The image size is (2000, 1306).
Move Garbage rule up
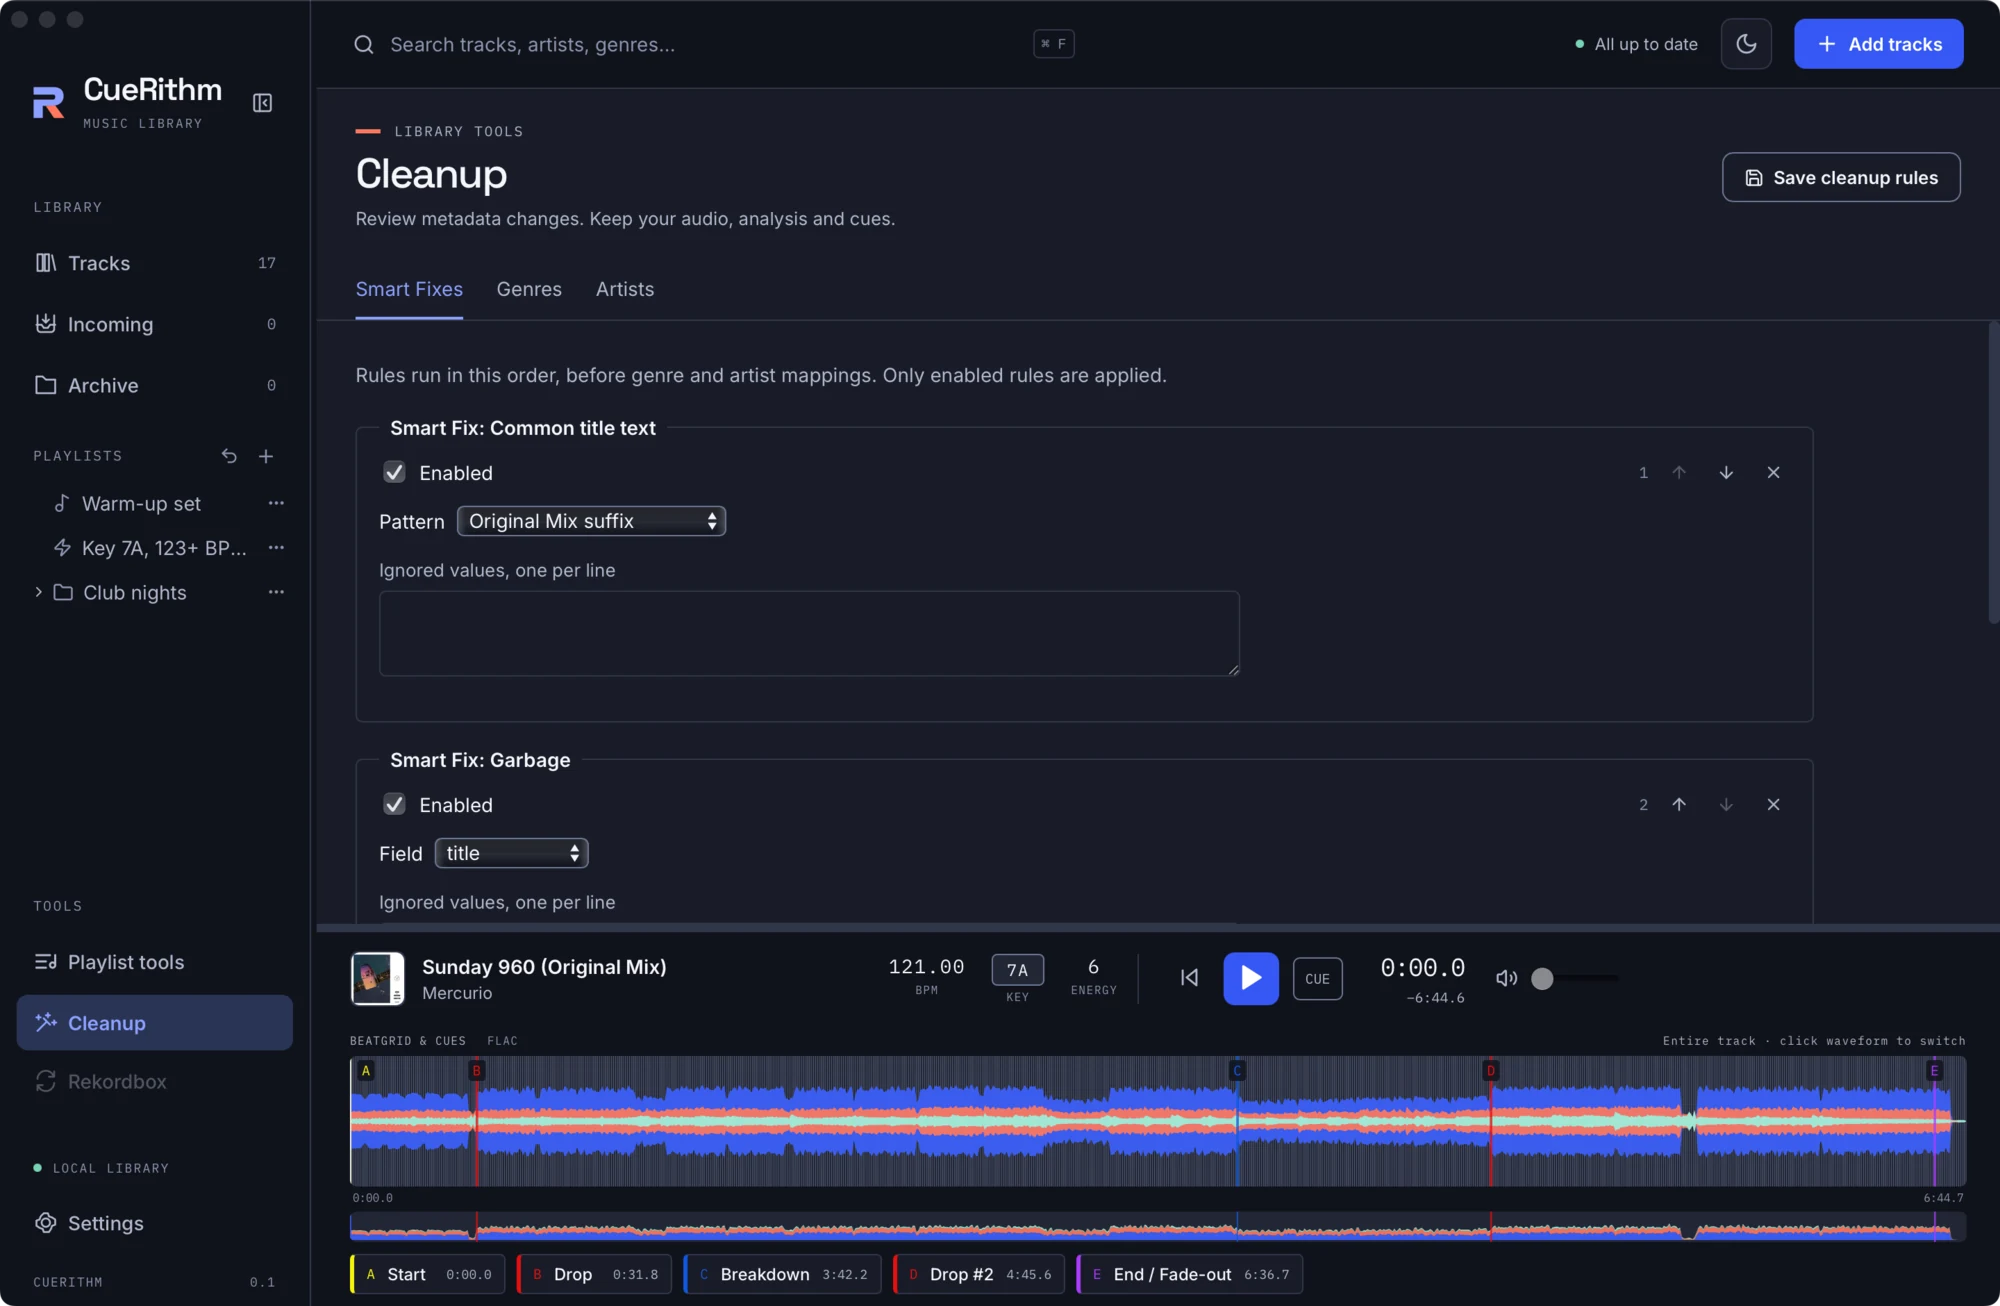point(1679,804)
